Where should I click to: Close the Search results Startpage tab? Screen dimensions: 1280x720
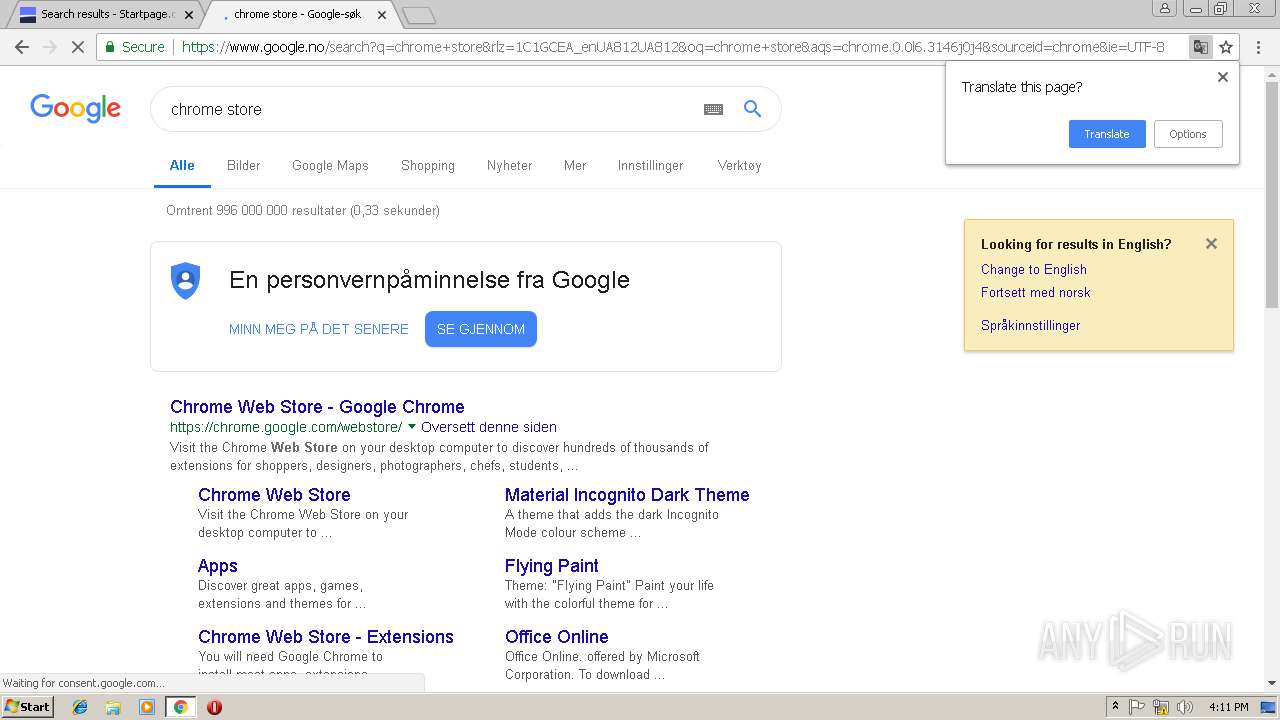pyautogui.click(x=189, y=15)
